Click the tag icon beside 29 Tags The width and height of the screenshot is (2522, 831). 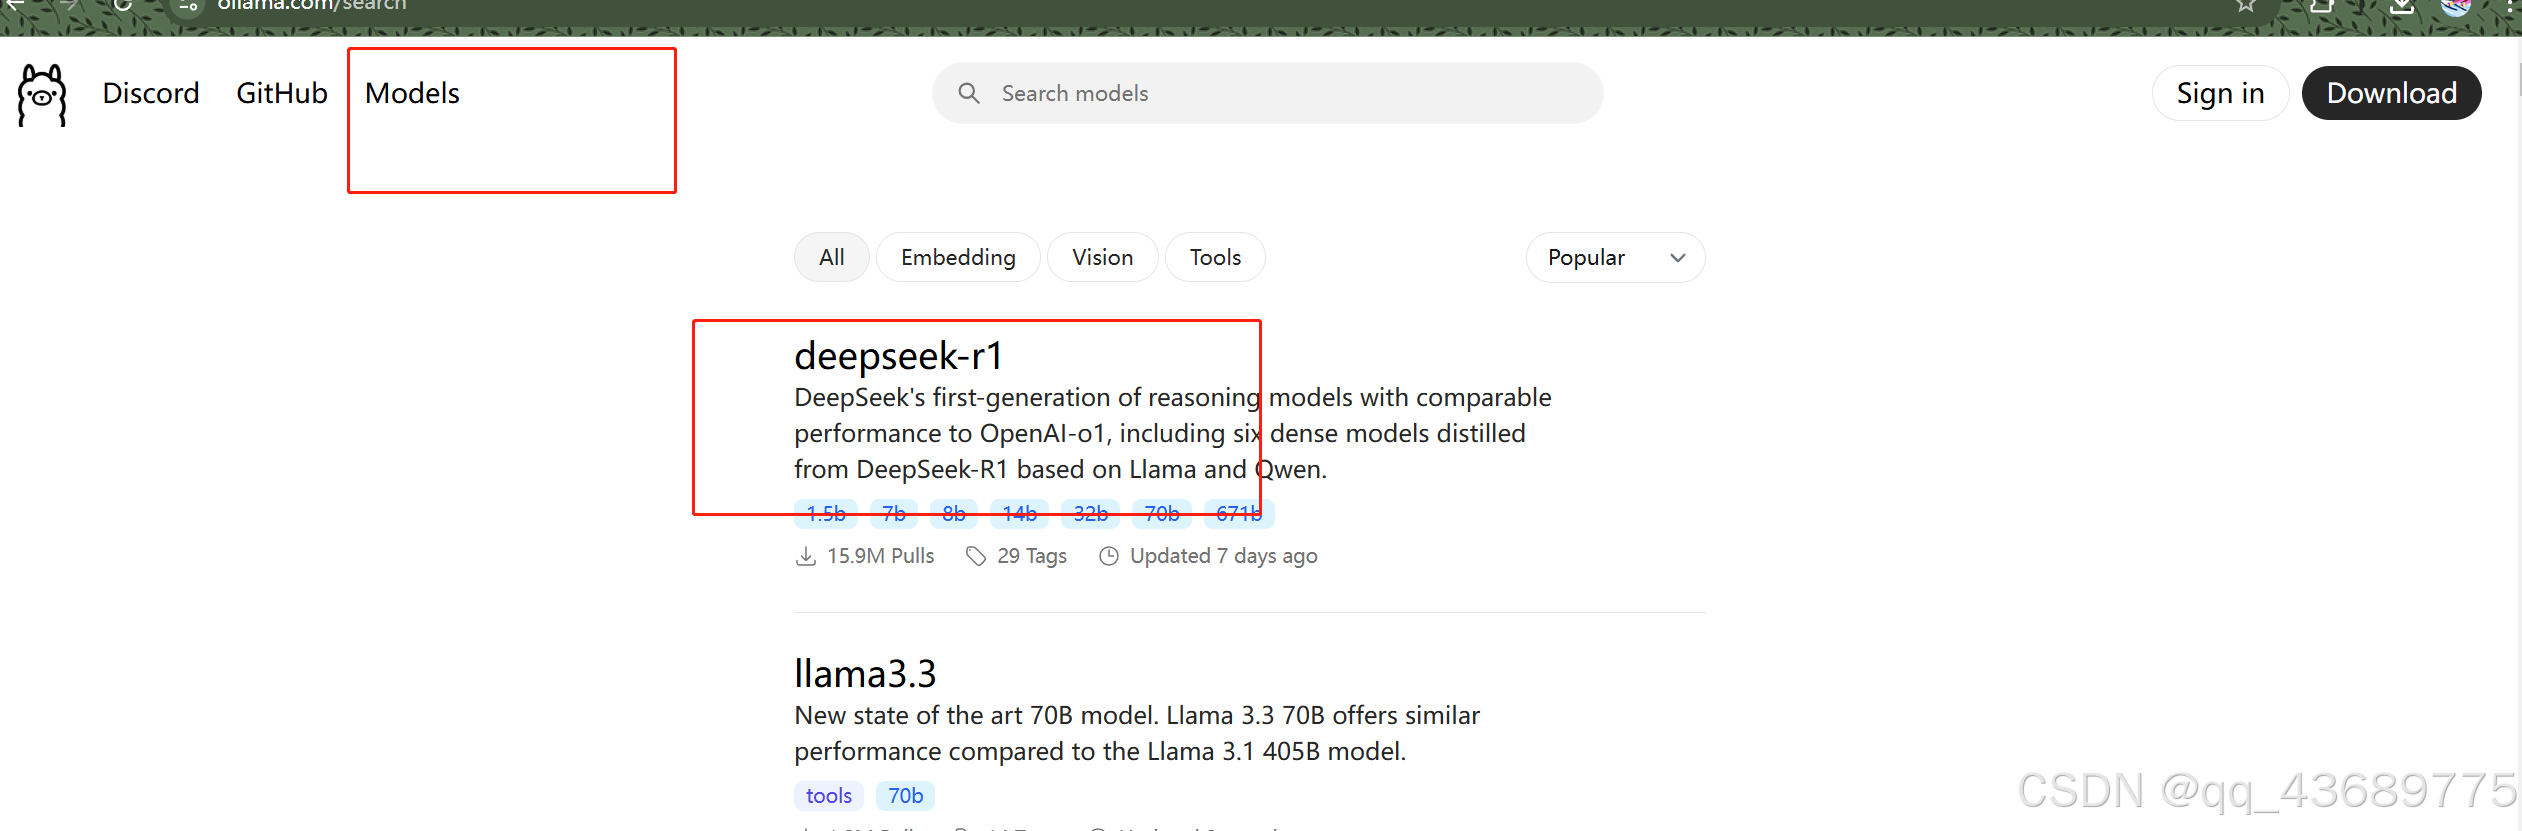tap(976, 556)
